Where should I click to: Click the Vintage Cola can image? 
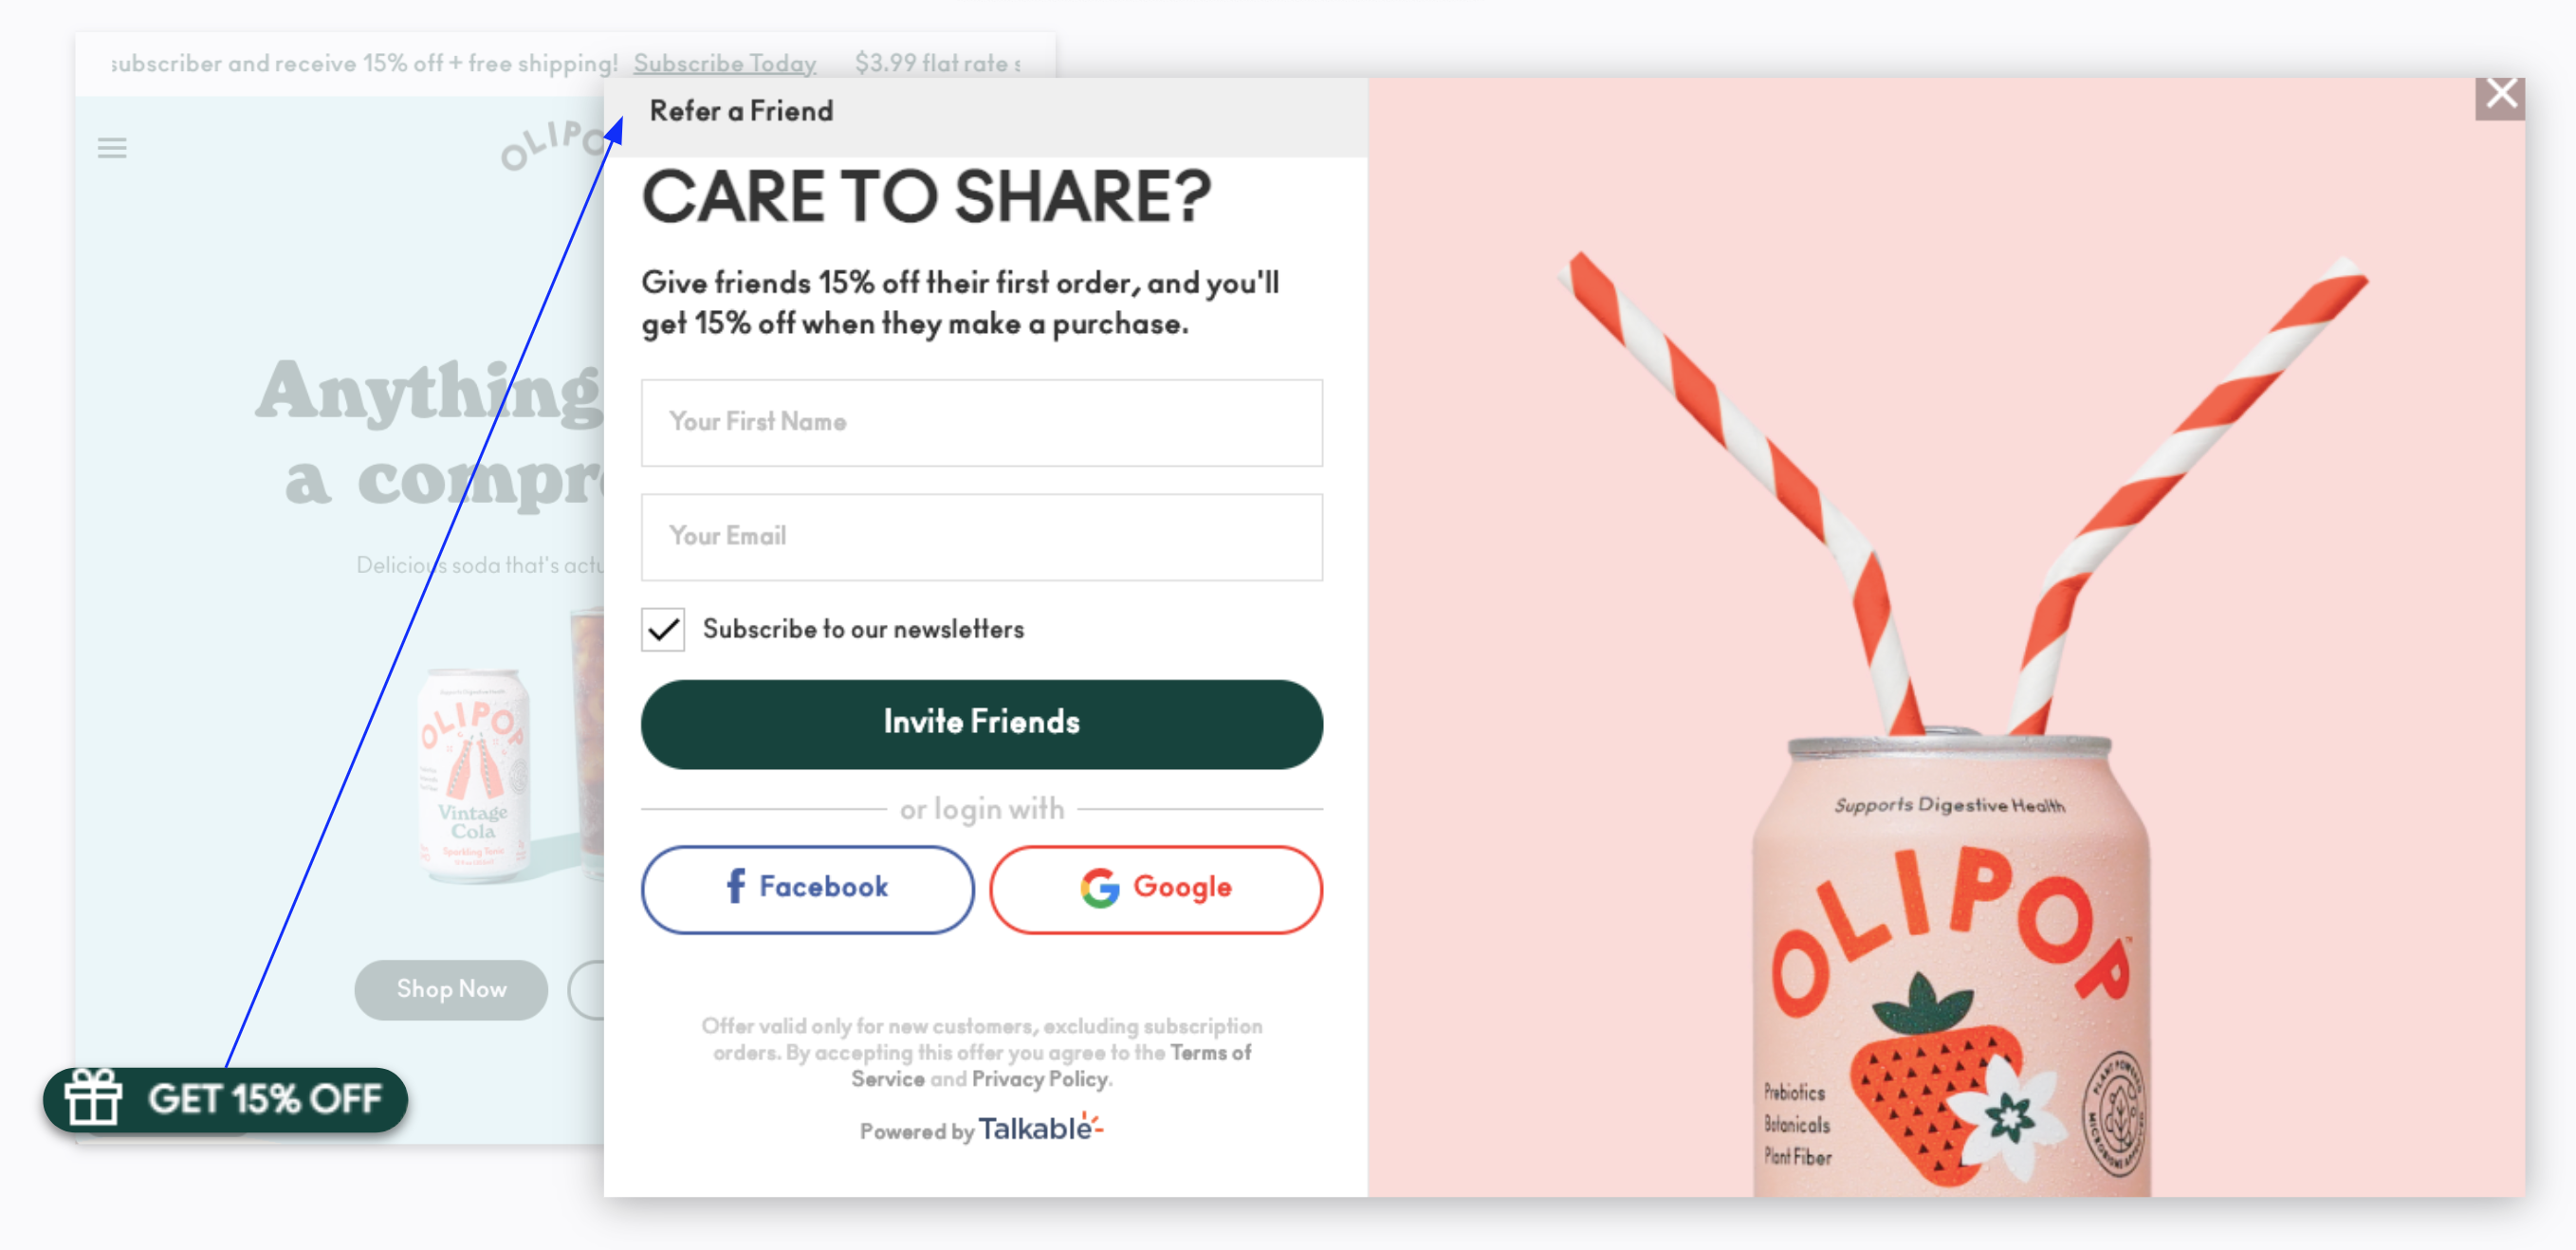click(x=472, y=775)
